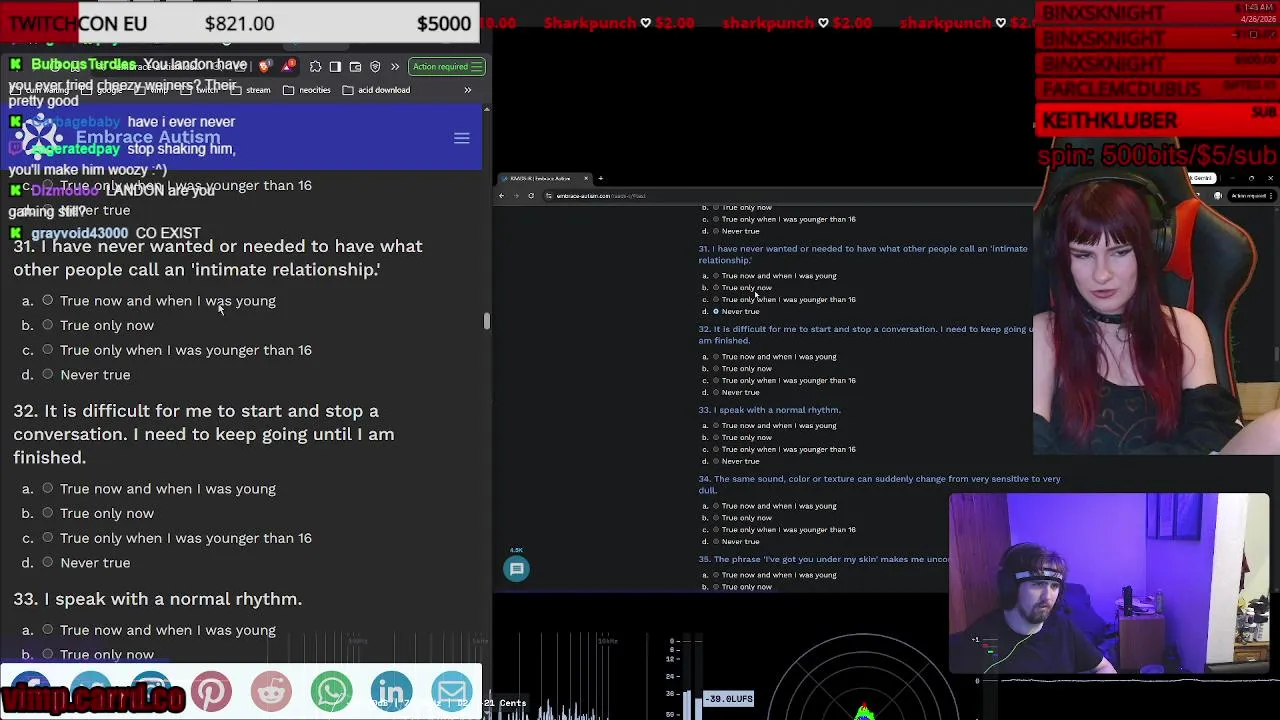
Task: Click the blue chat bubble icon
Action: coord(517,569)
